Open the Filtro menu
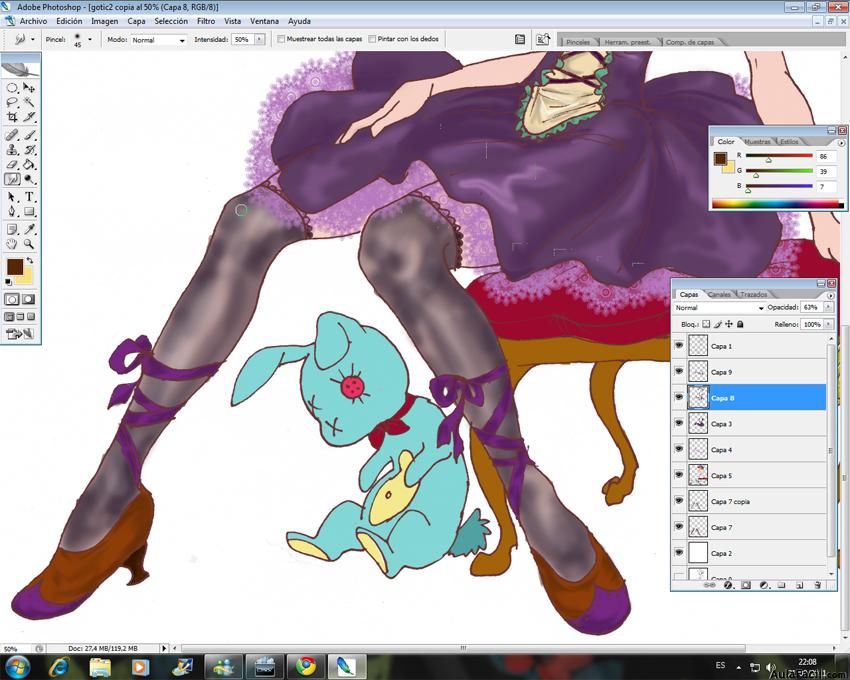The width and height of the screenshot is (850, 680). 206,21
